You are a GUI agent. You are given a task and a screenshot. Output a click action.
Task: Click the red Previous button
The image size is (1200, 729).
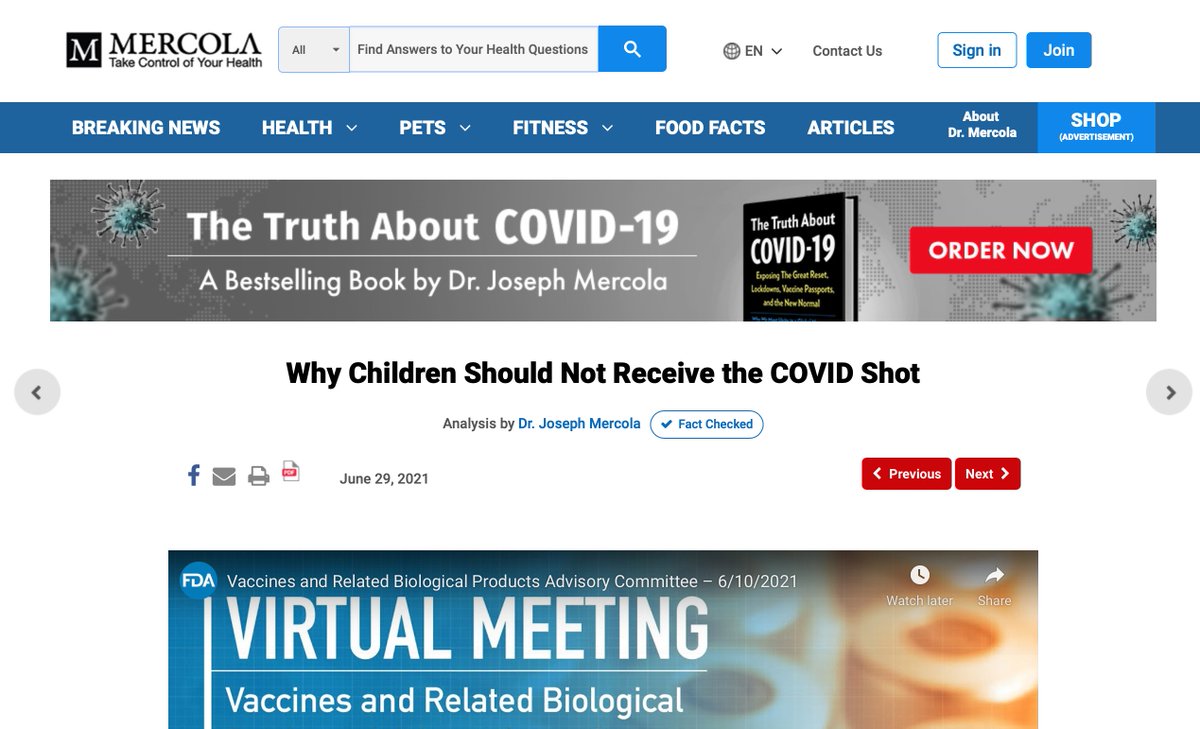[907, 474]
